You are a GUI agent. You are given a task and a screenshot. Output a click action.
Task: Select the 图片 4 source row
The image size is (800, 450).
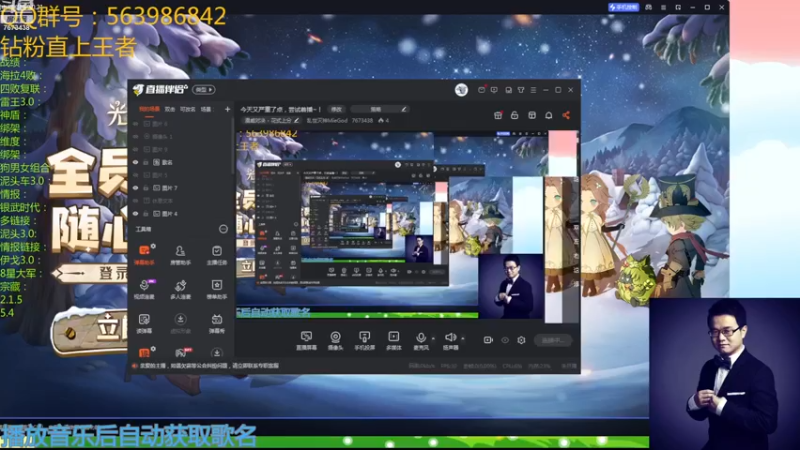(182, 214)
